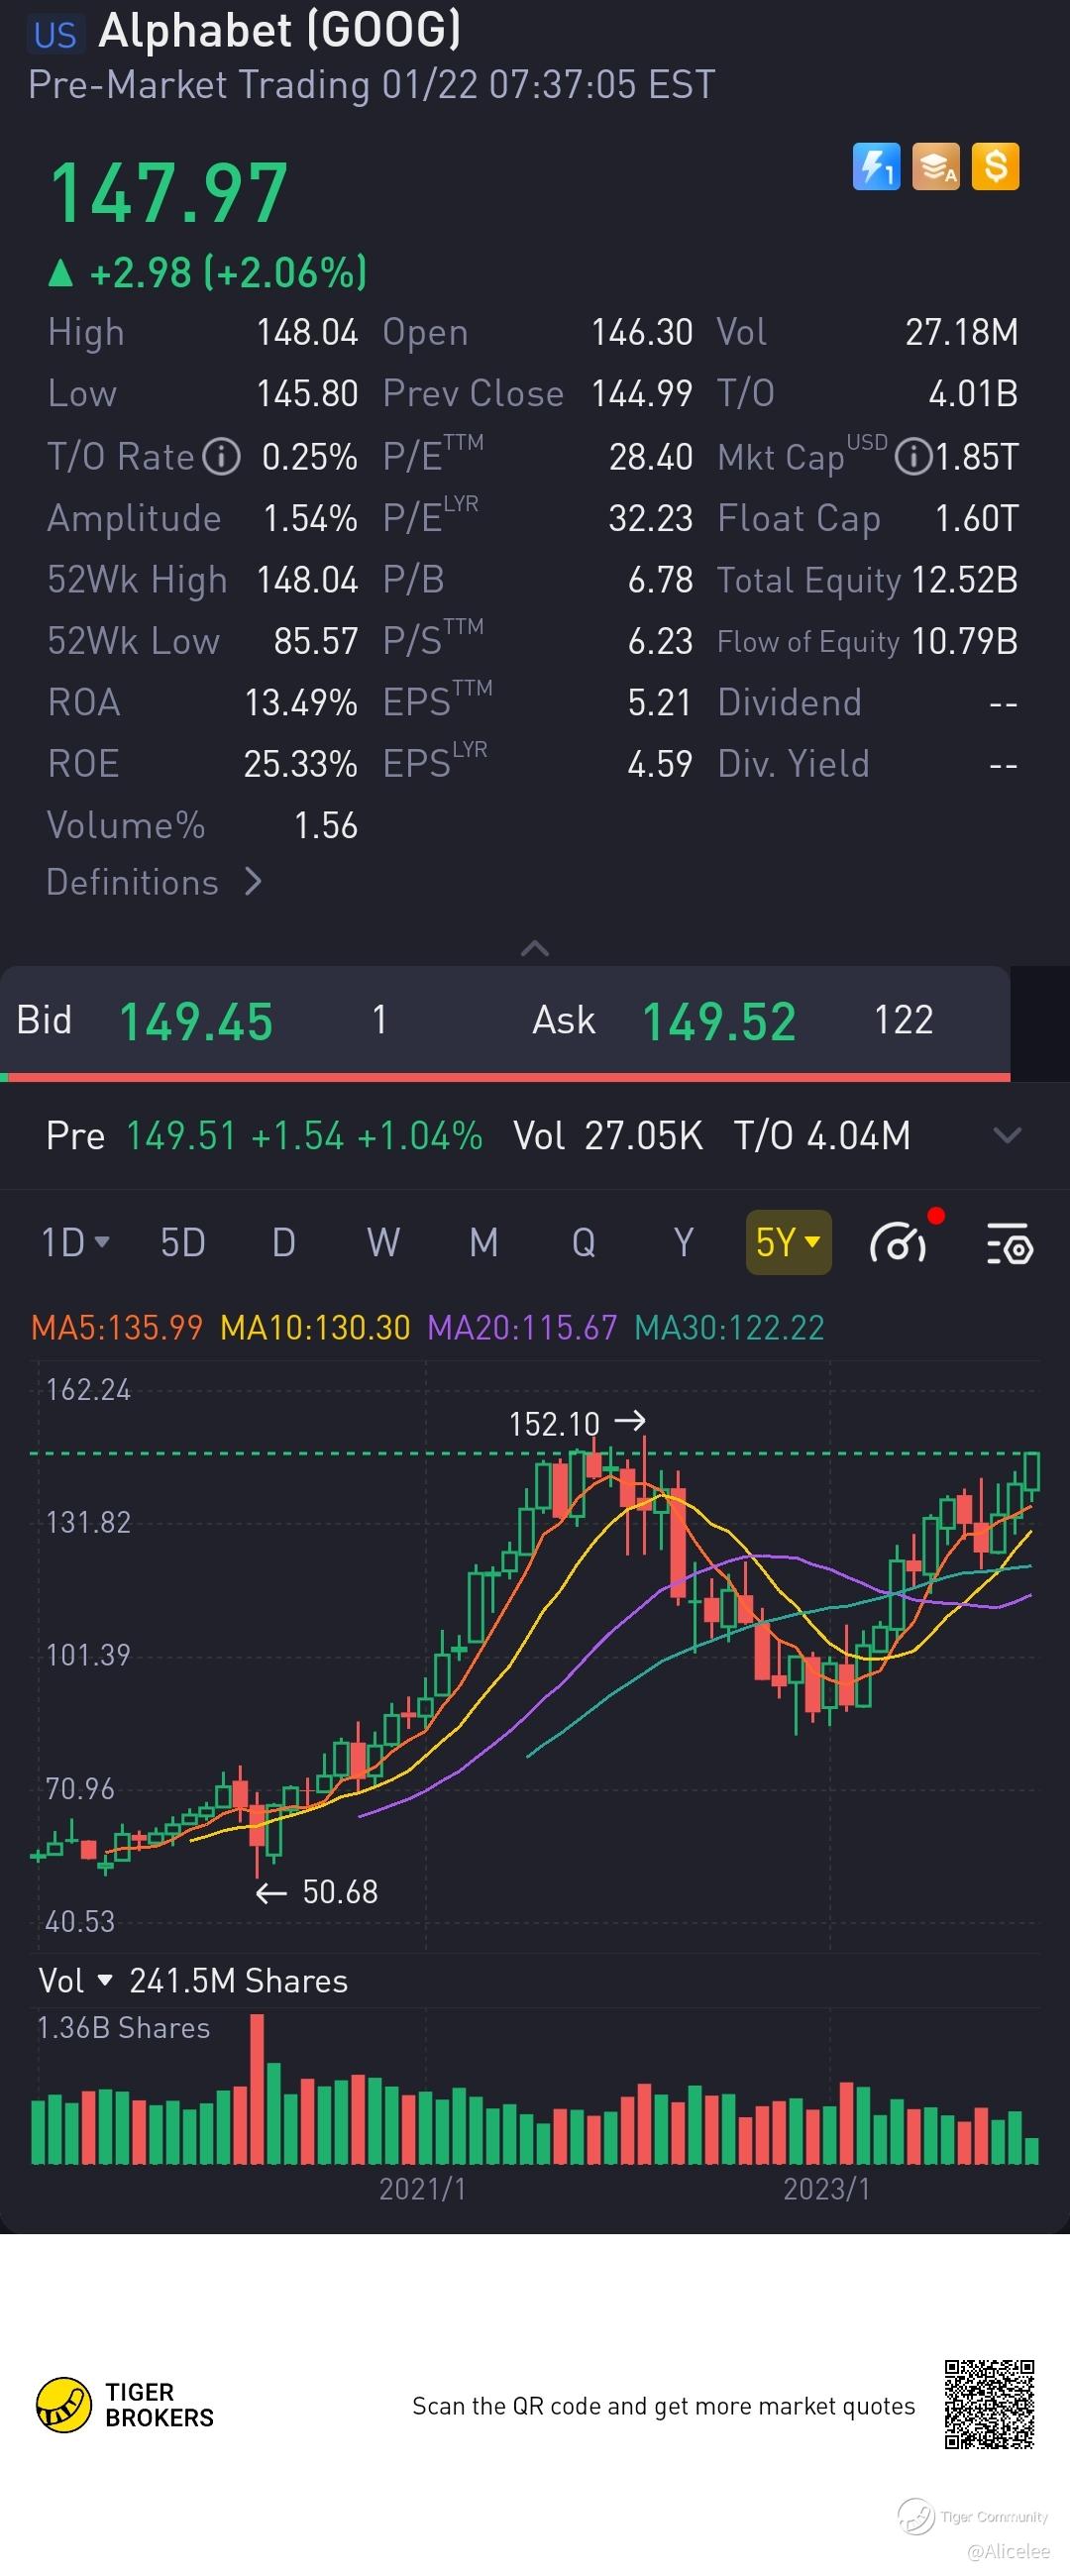
Task: Tap the 50.68 low marker on chart
Action: point(317,1892)
